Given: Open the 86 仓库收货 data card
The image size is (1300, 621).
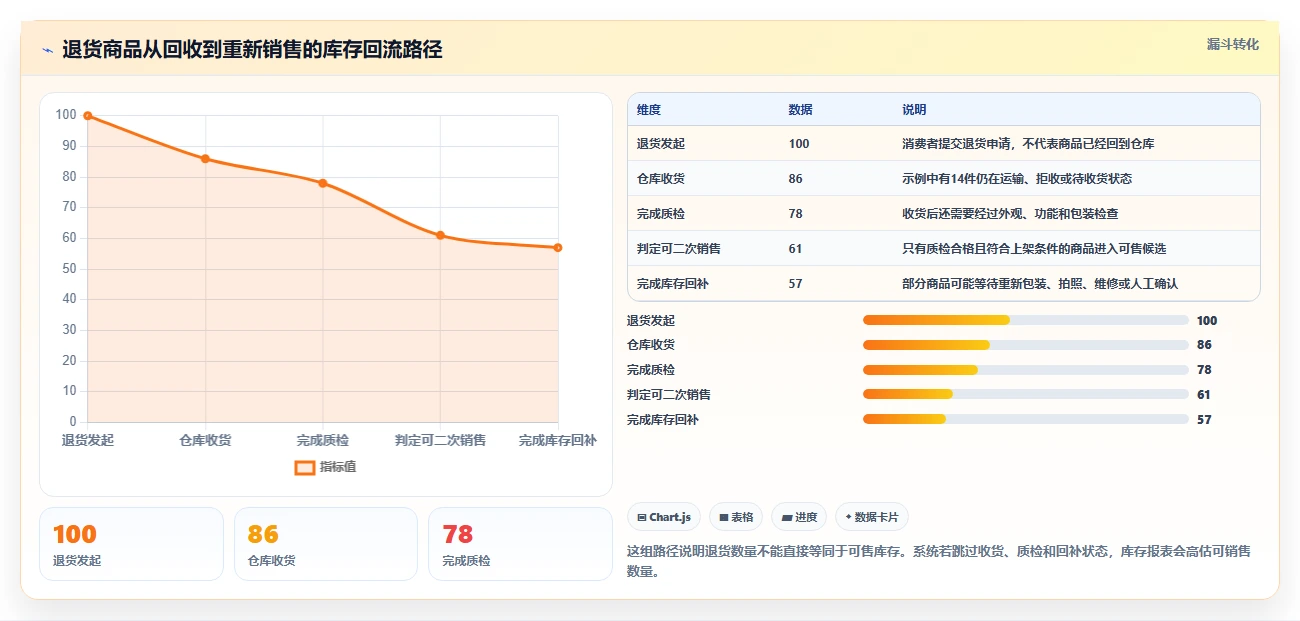Looking at the screenshot, I should click(x=325, y=544).
